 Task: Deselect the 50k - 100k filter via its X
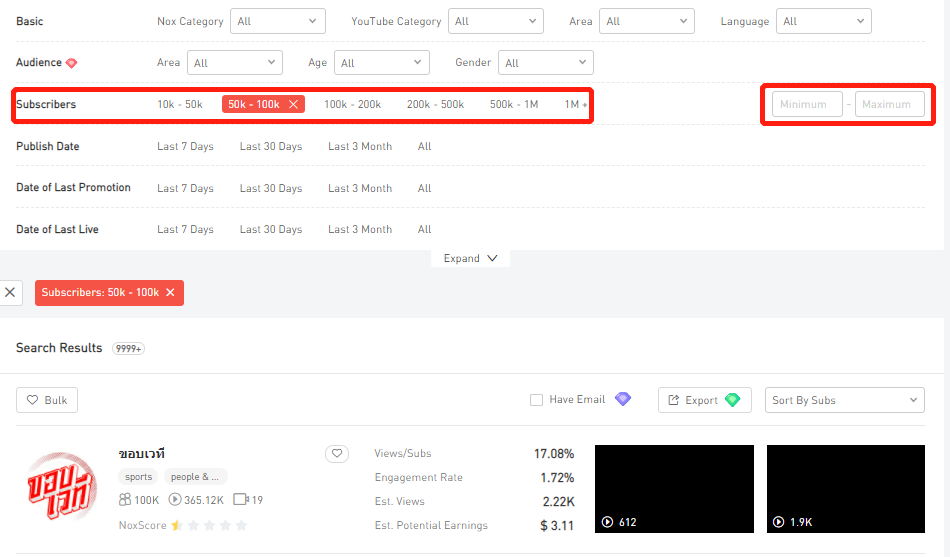[293, 104]
